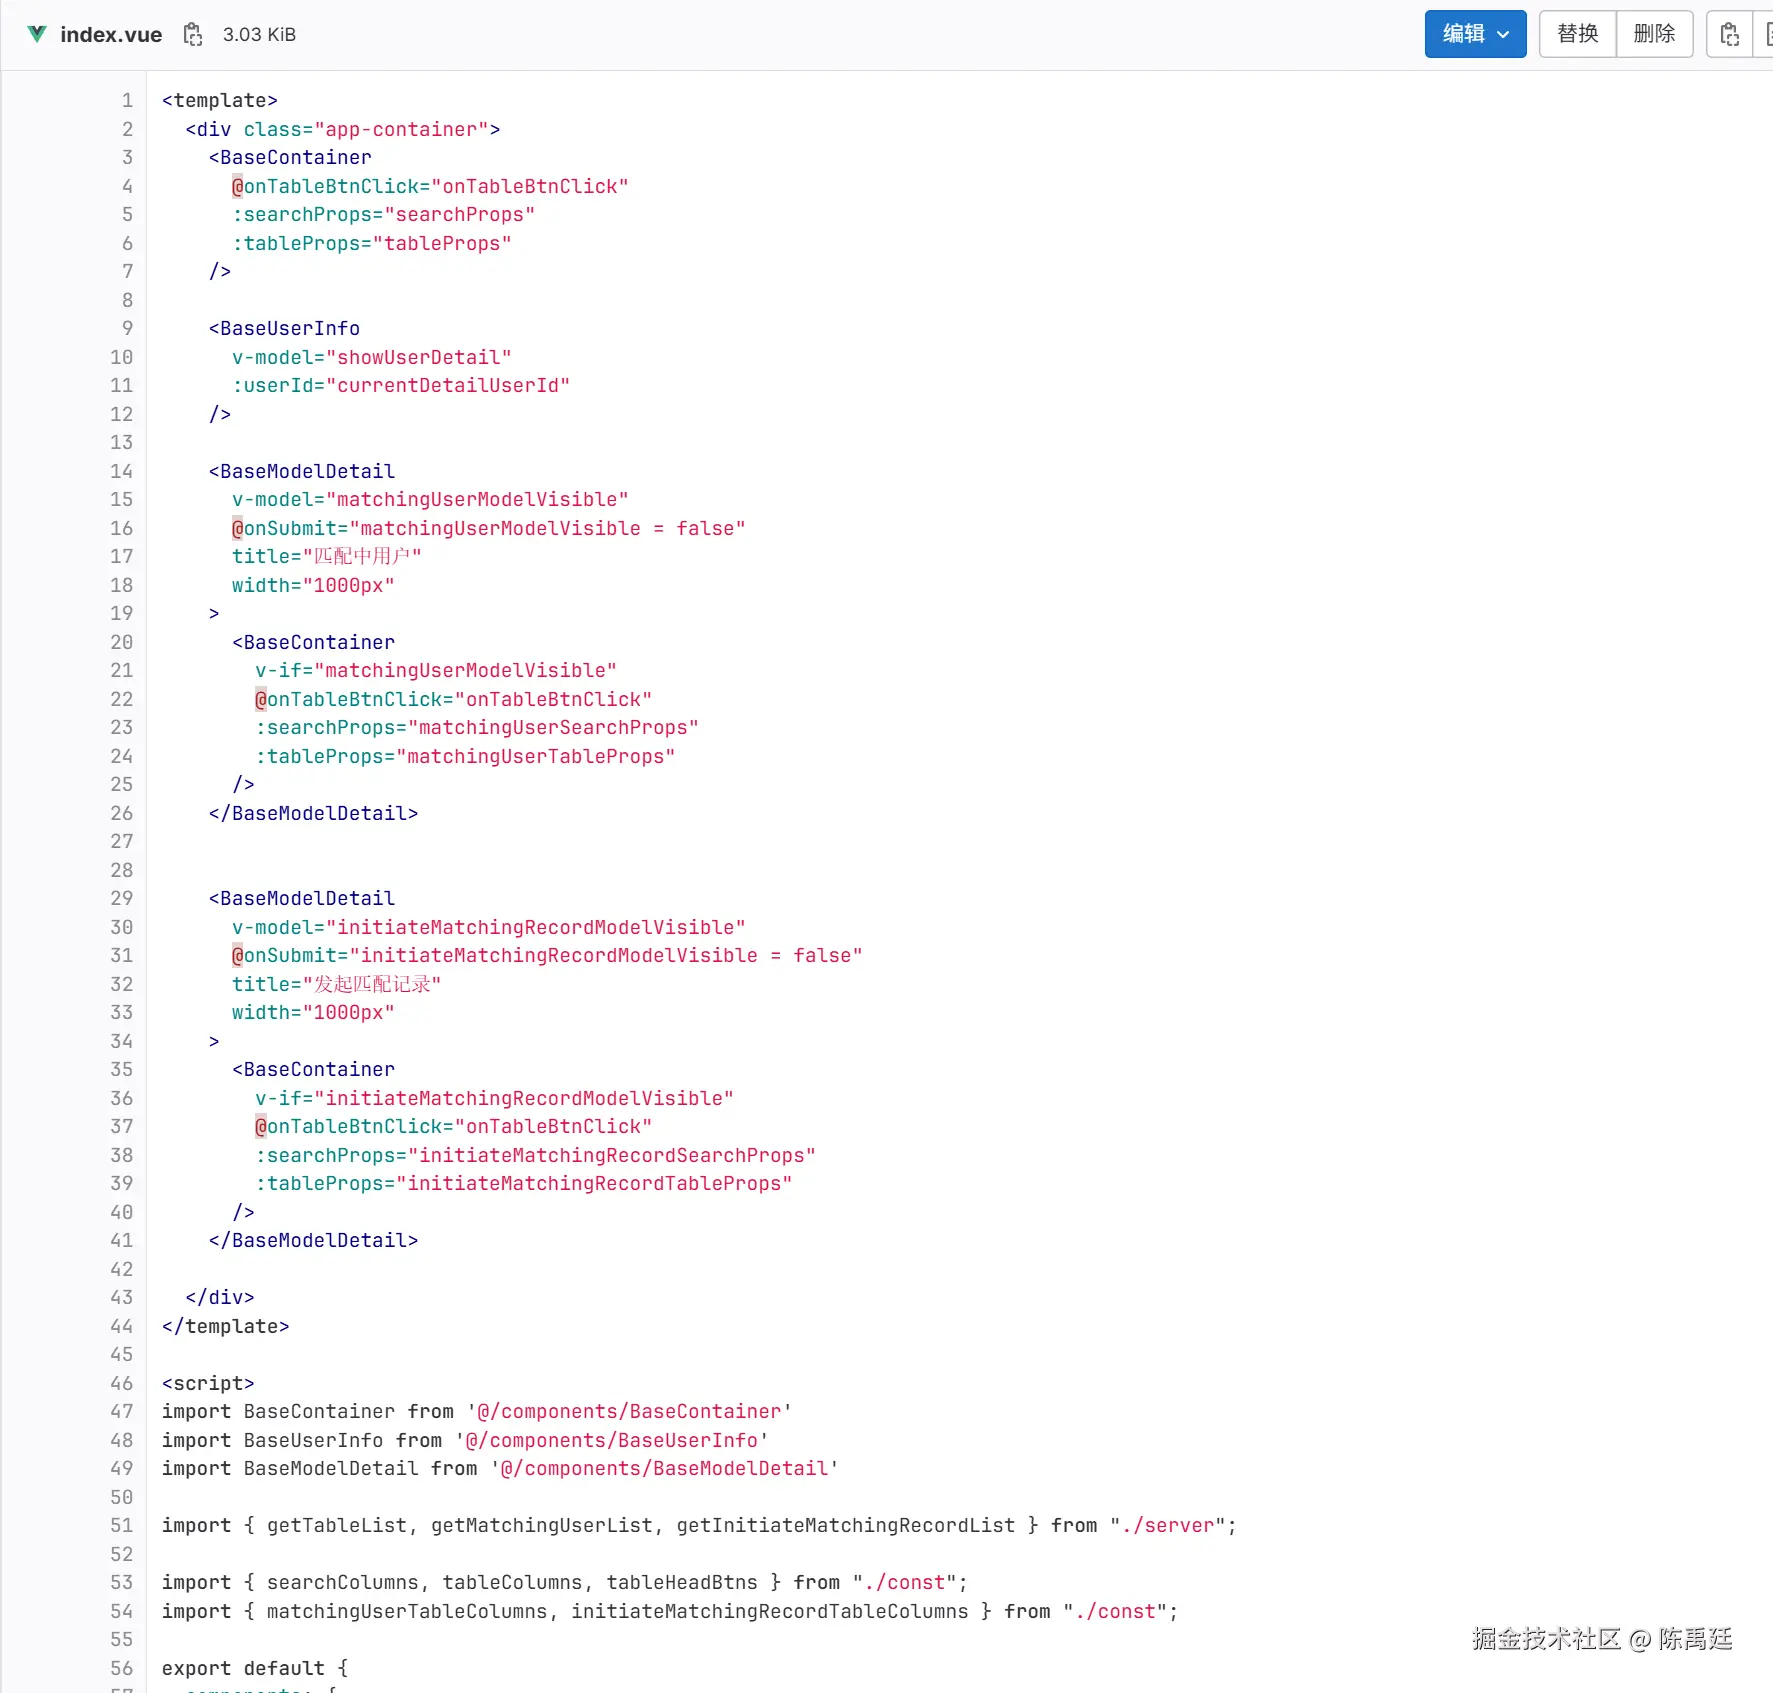
Task: Click the 替换 (Replace) button
Action: pyautogui.click(x=1577, y=34)
